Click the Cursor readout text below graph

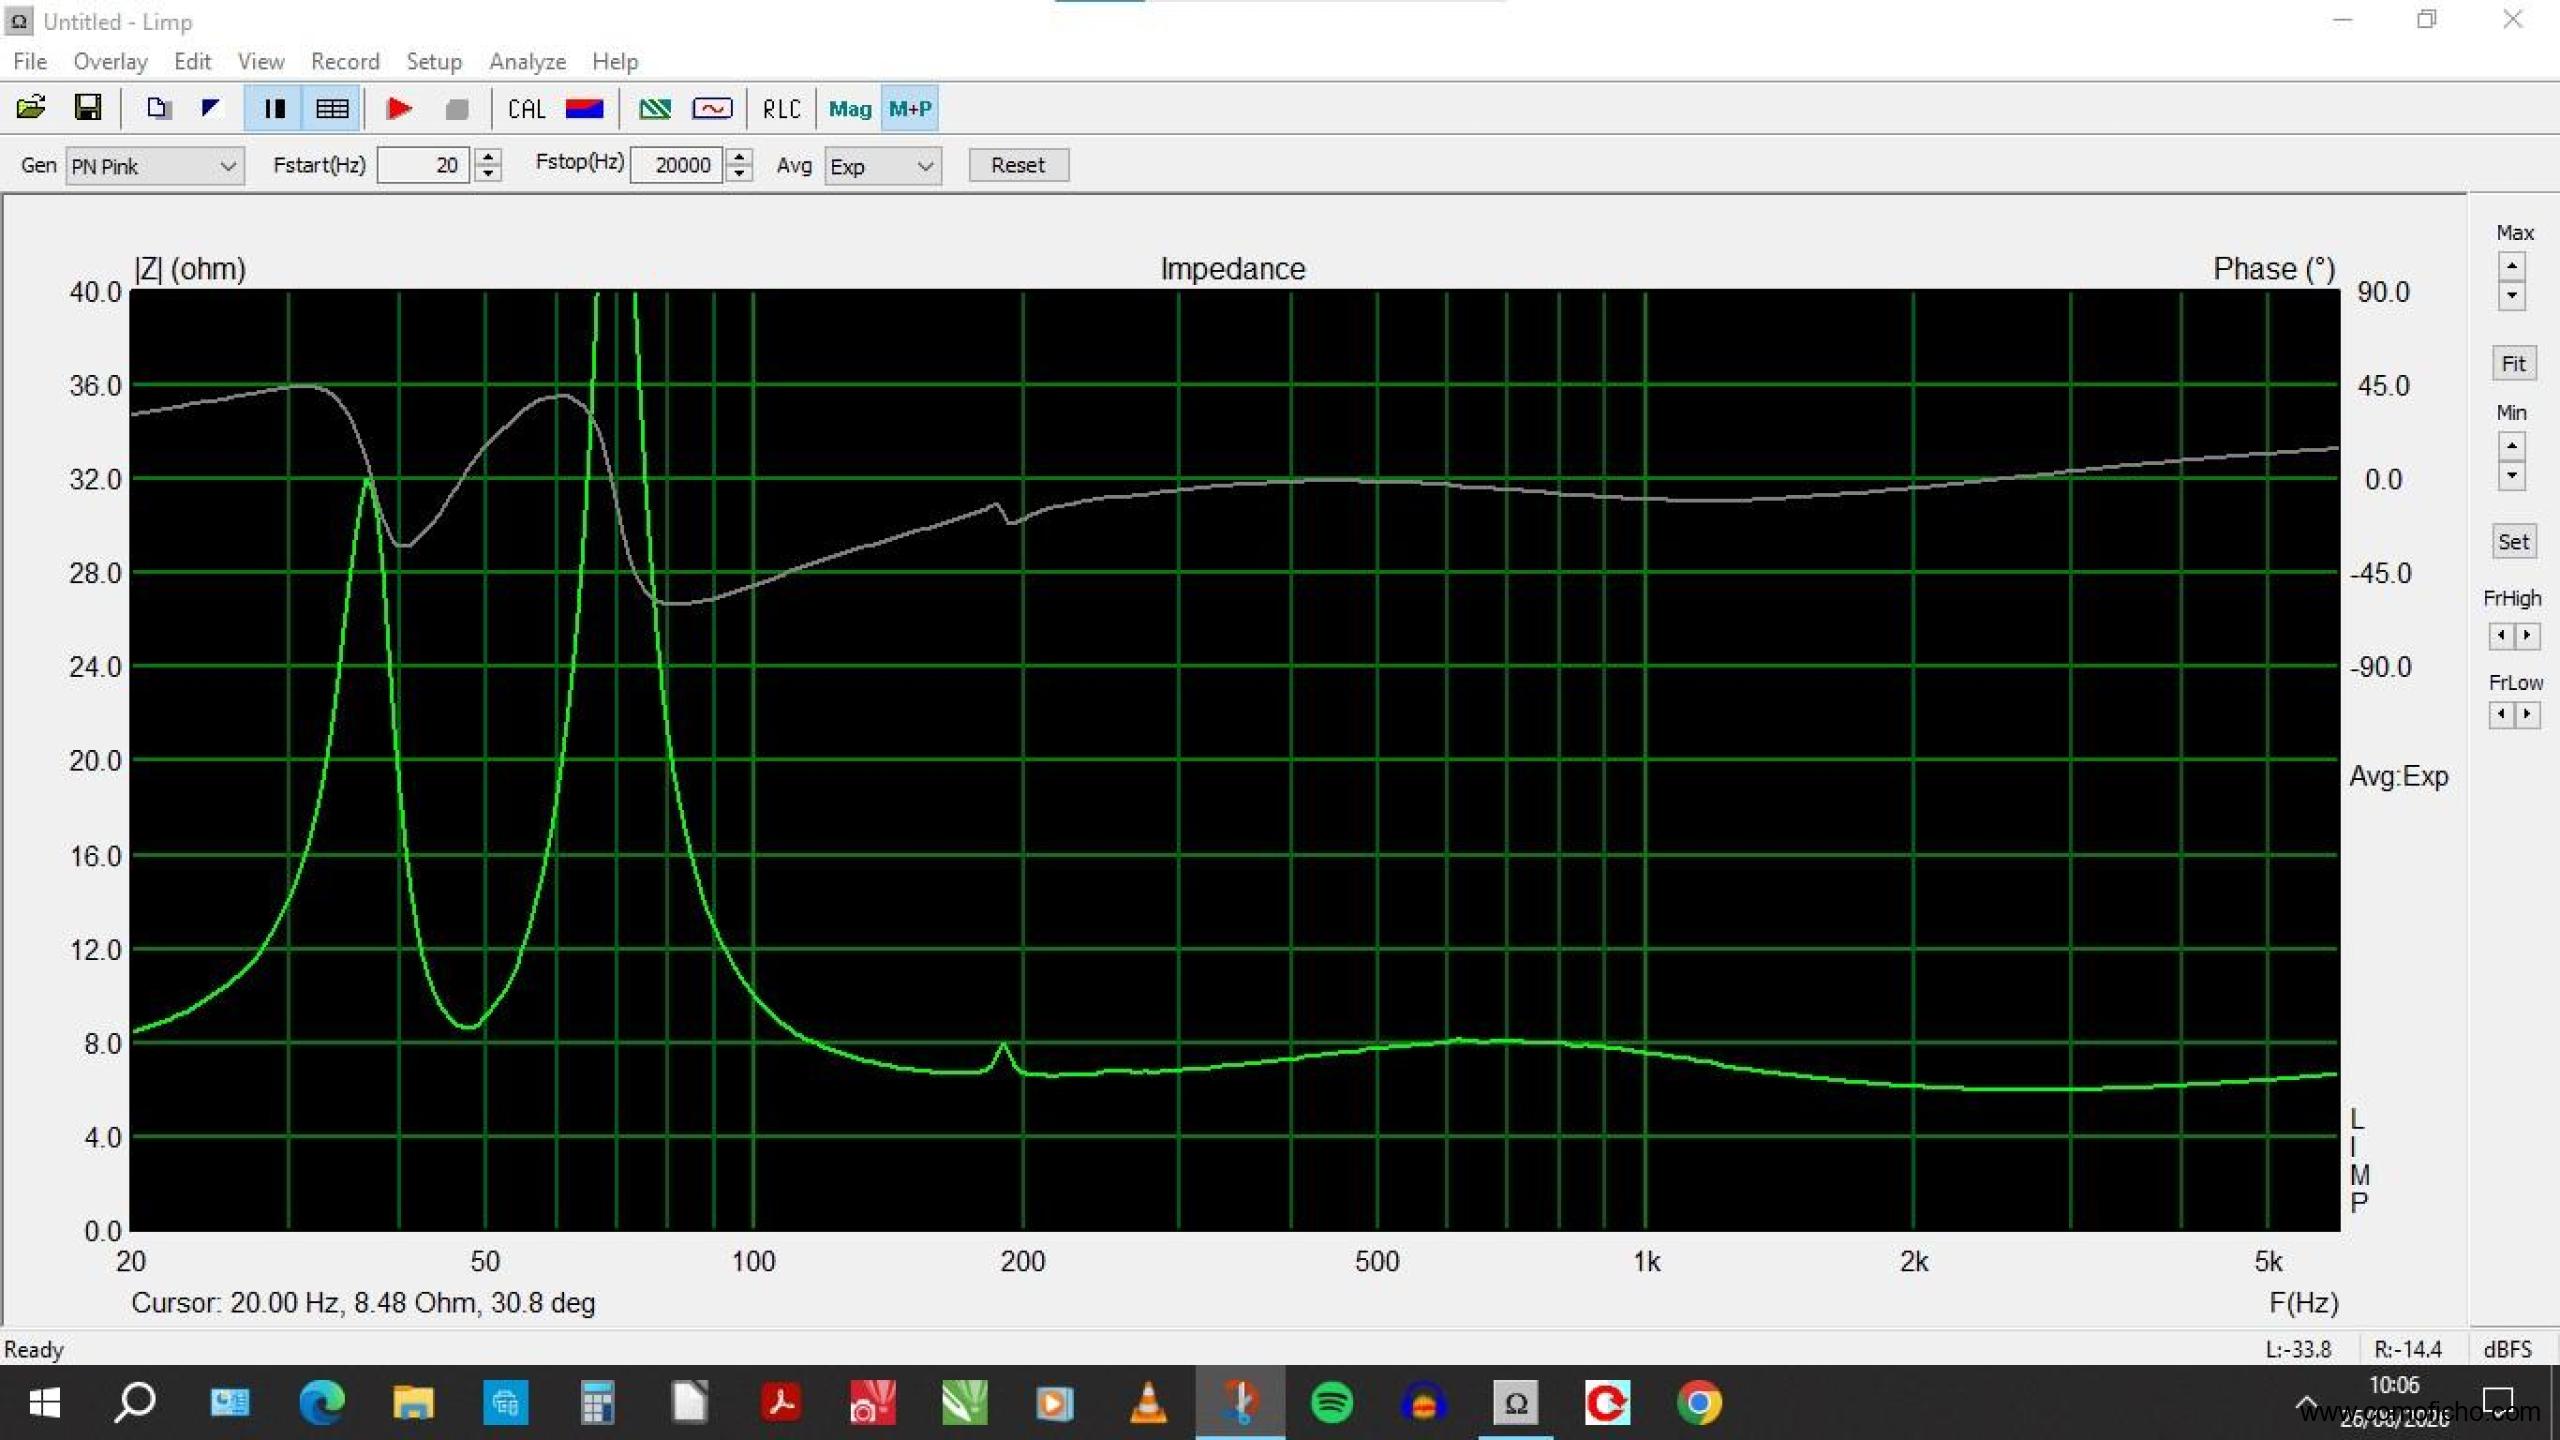[363, 1303]
